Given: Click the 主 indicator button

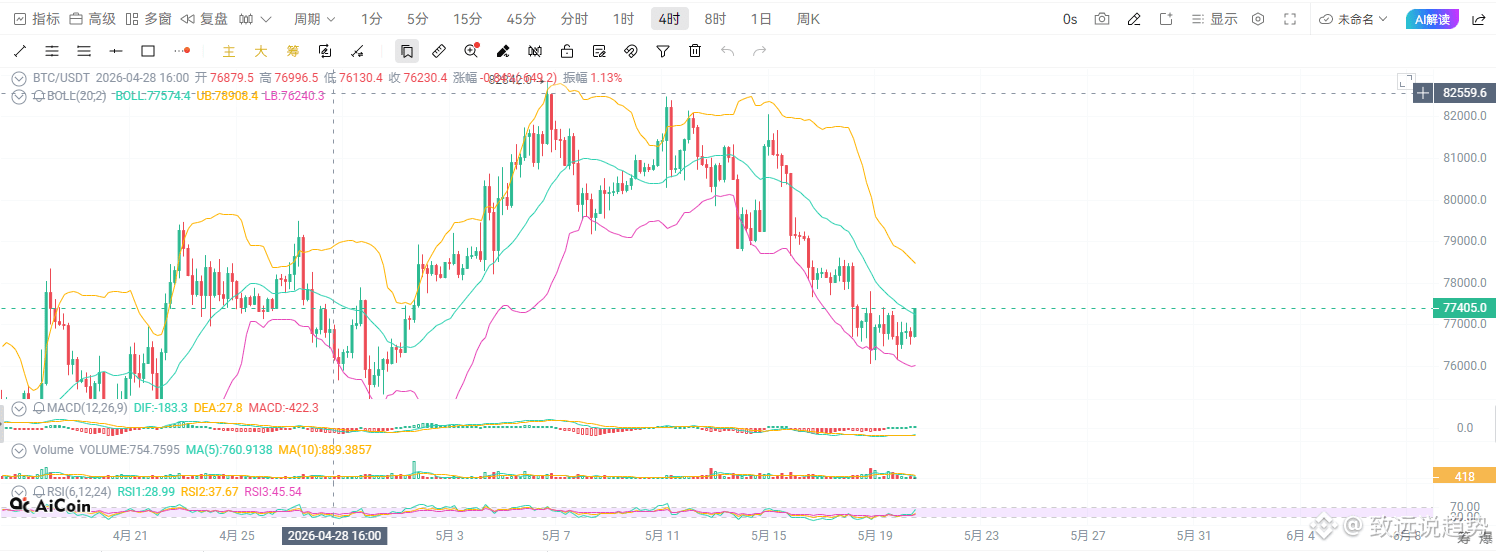Looking at the screenshot, I should tap(229, 51).
